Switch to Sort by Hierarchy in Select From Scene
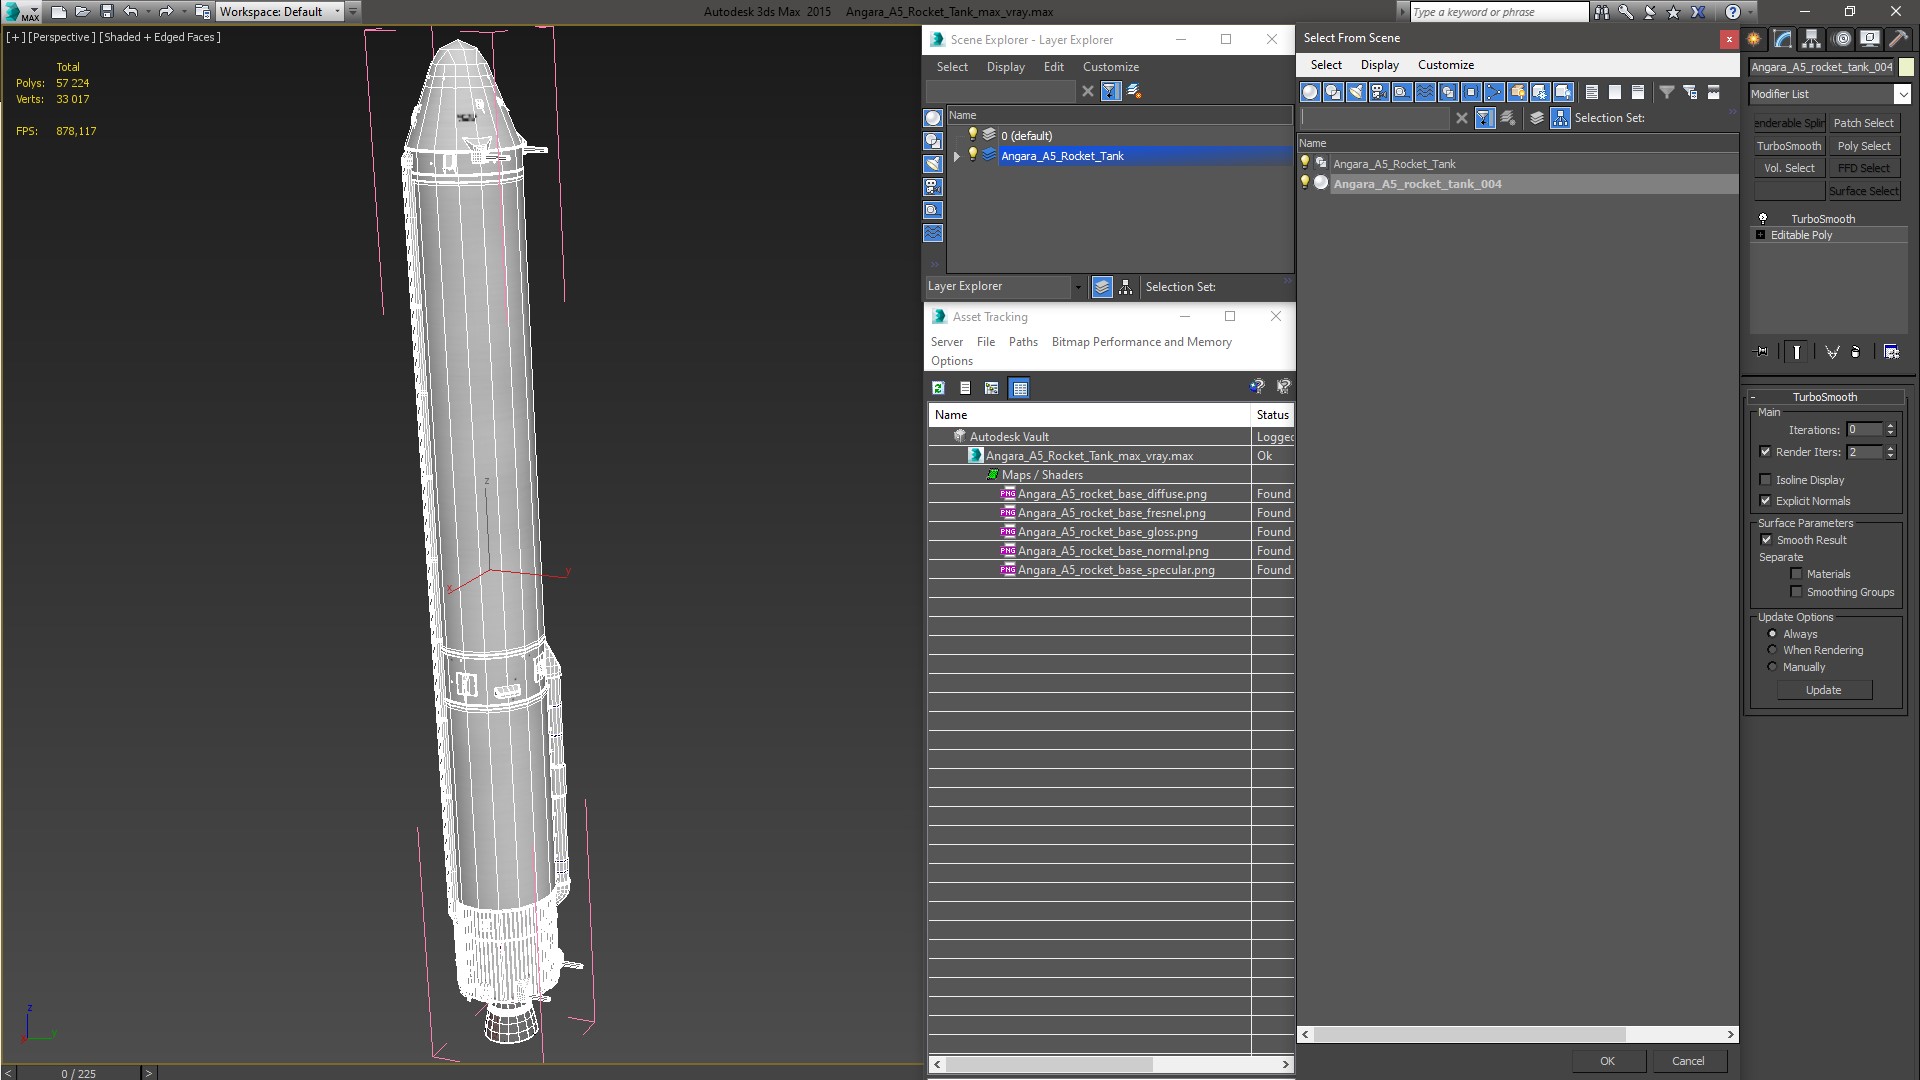This screenshot has width=1920, height=1080. pyautogui.click(x=1561, y=118)
